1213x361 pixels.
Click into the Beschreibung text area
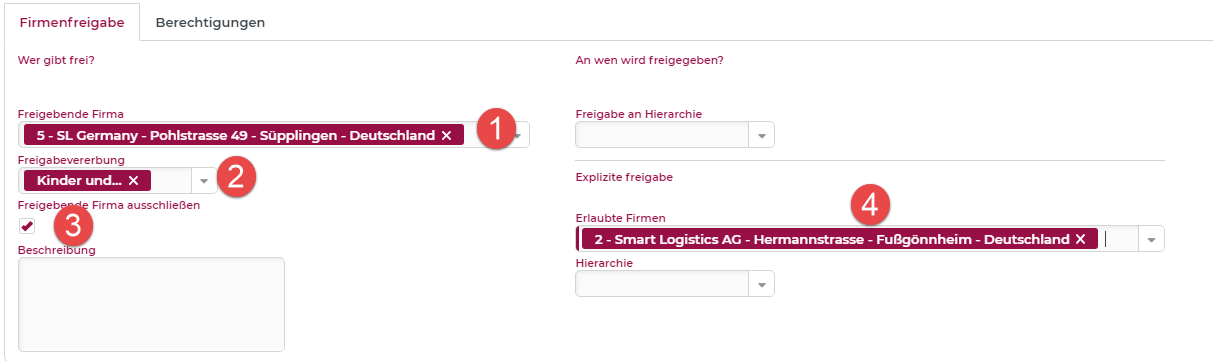click(151, 304)
